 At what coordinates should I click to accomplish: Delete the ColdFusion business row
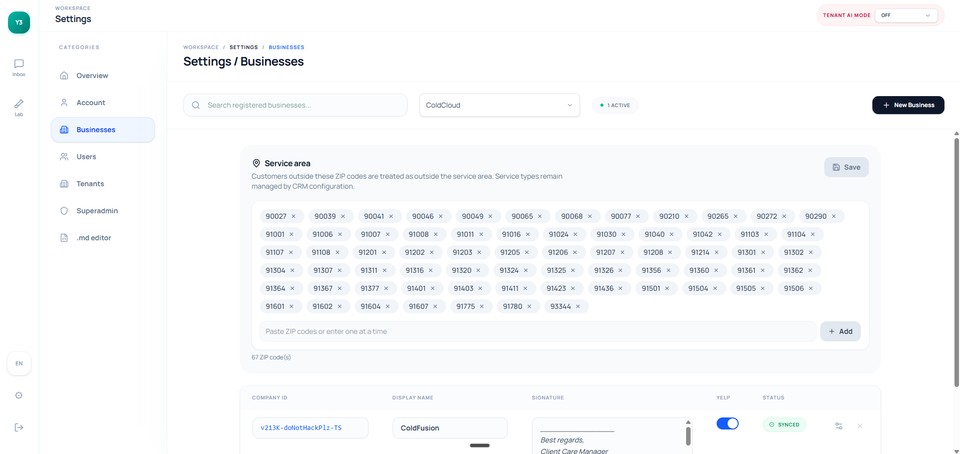[x=860, y=426]
